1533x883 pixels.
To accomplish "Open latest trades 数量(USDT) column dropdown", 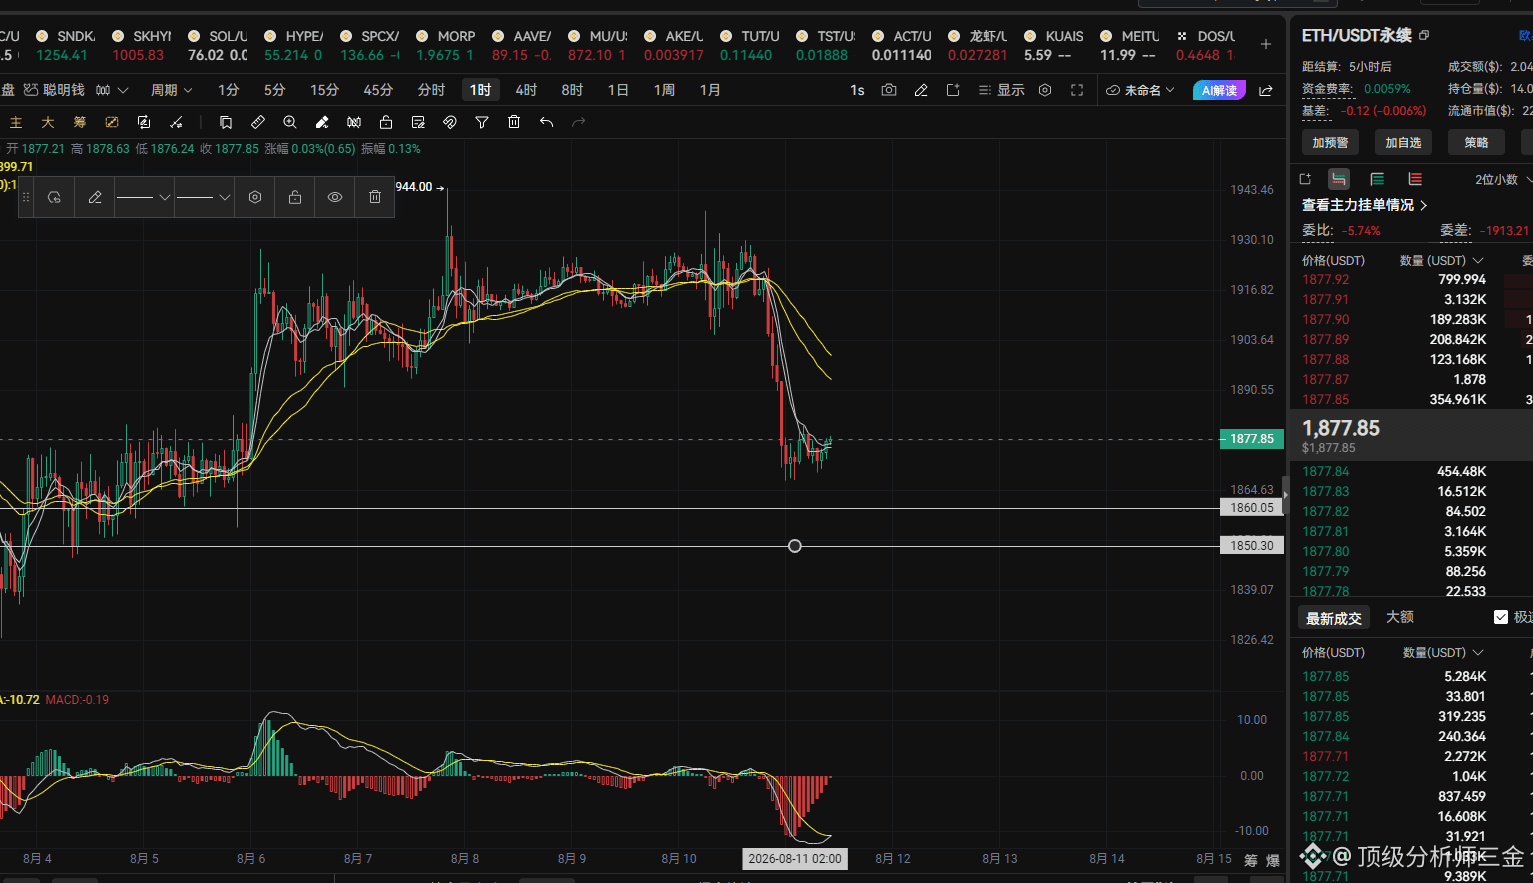I will [x=1443, y=652].
